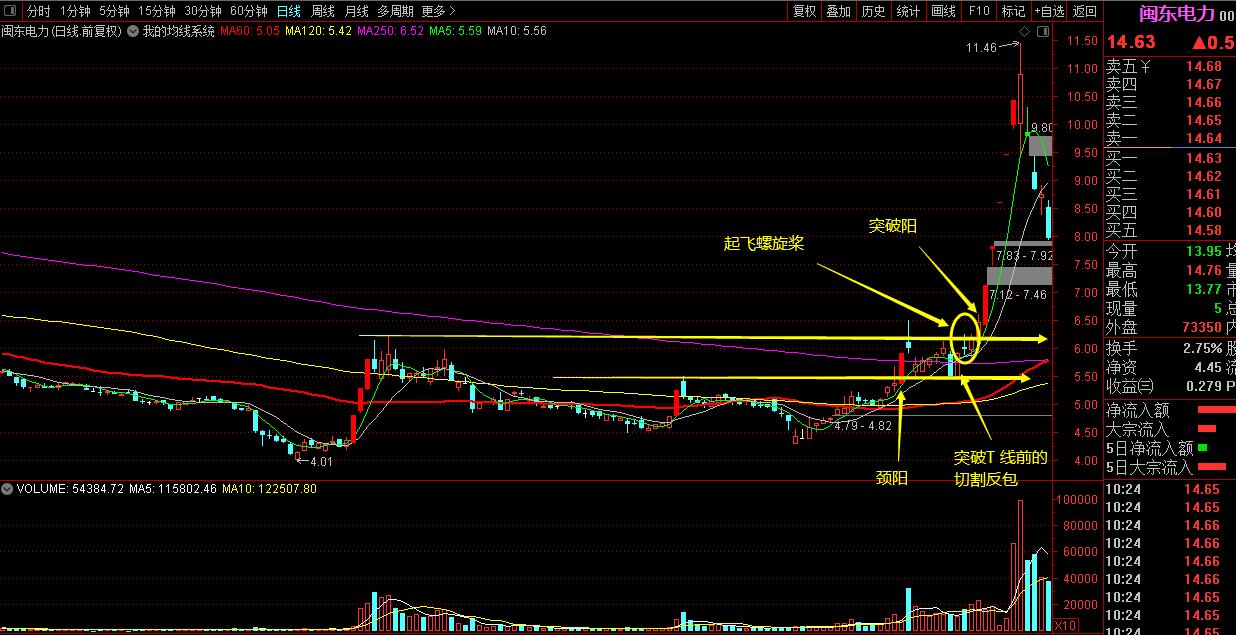Screen dimensions: 1236x635
Task: Click the 净流入额 row in the side panel
Action: point(1170,410)
